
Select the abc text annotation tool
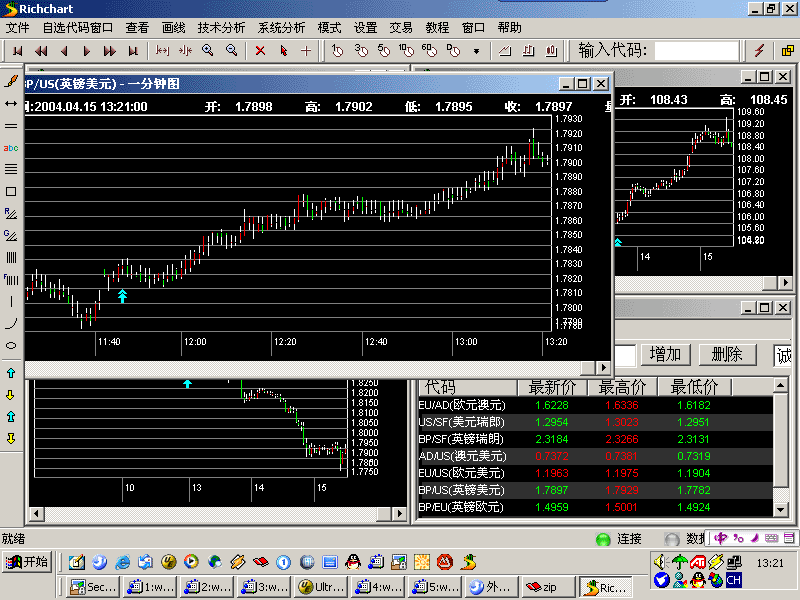pos(11,148)
